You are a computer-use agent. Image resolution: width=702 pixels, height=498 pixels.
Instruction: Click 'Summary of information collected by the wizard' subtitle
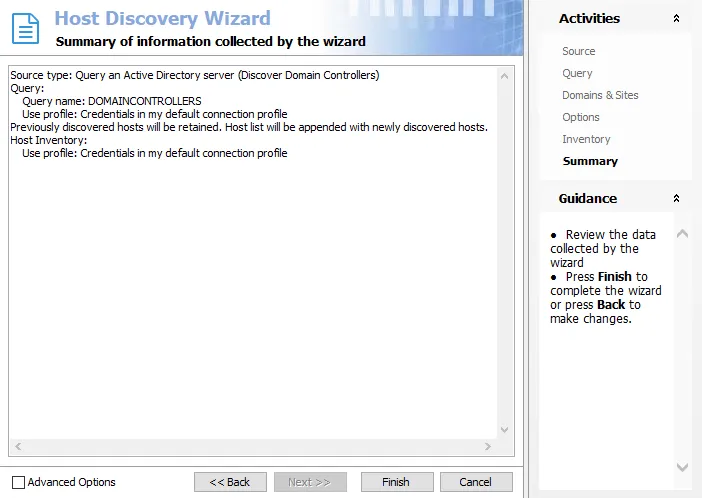tap(210, 42)
